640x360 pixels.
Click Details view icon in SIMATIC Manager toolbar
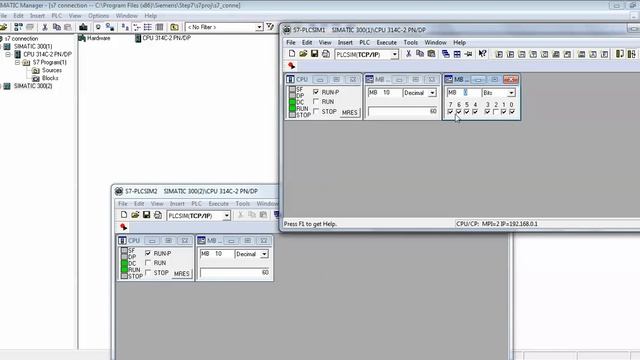pos(160,27)
